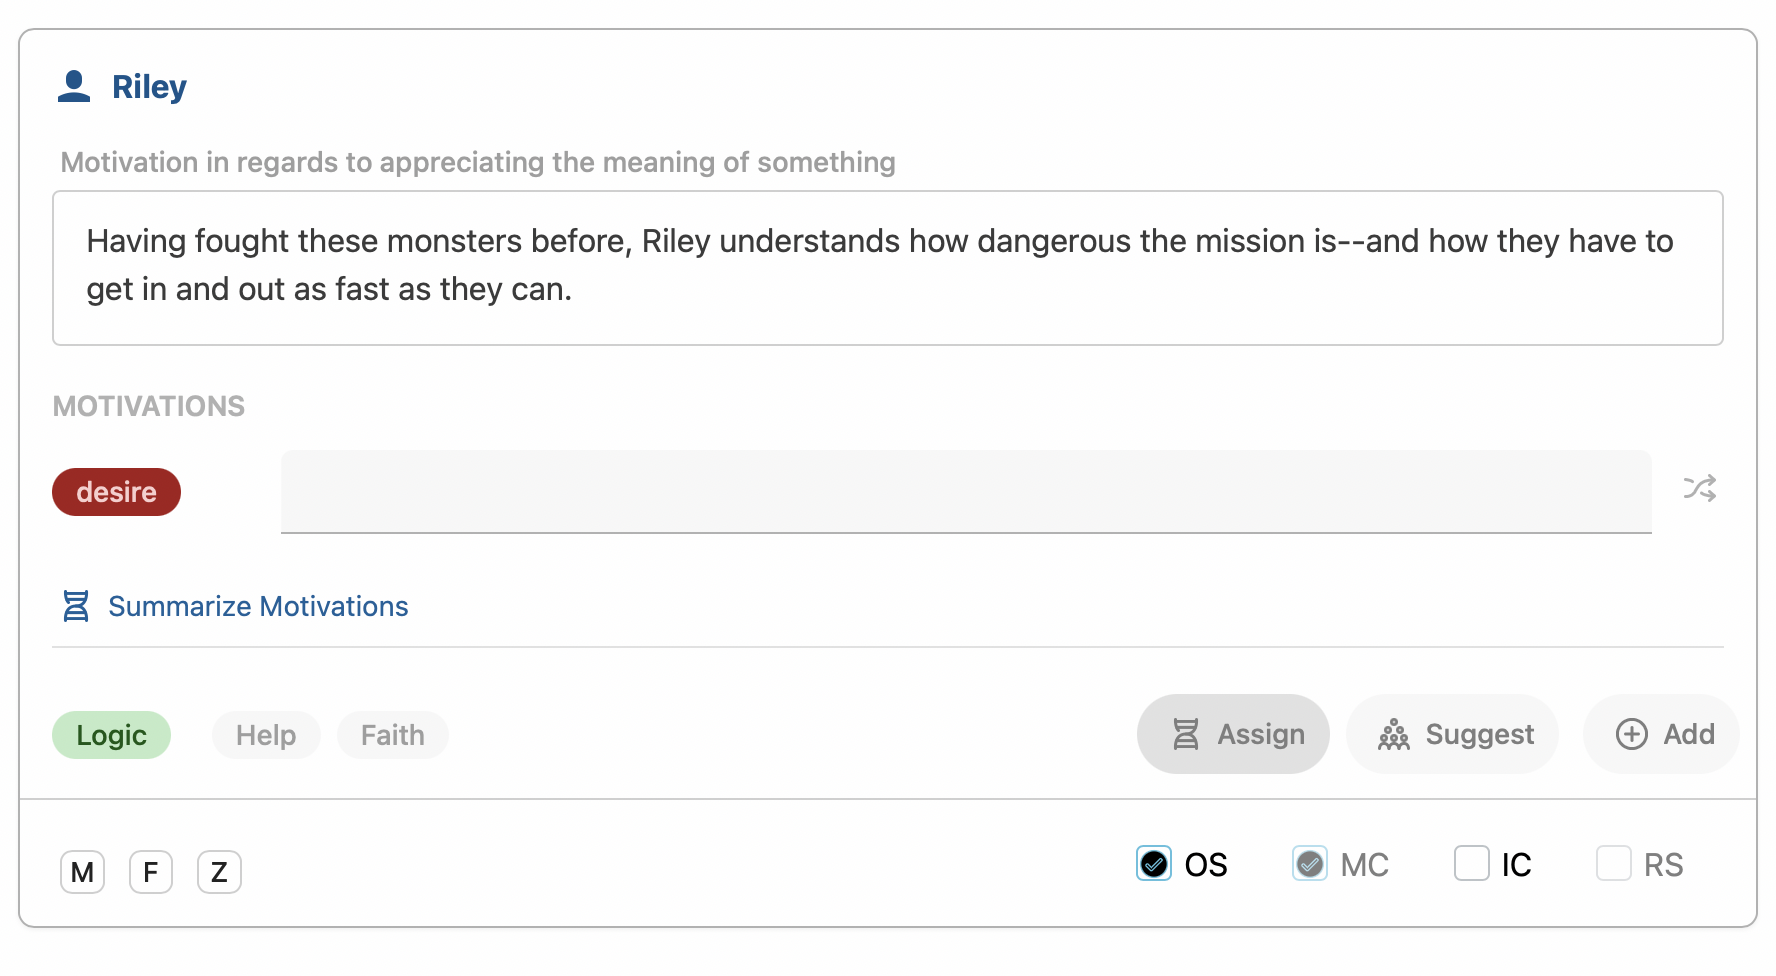This screenshot has height=976, width=1776.
Task: Click the shuffle icon beside desire field
Action: (1699, 488)
